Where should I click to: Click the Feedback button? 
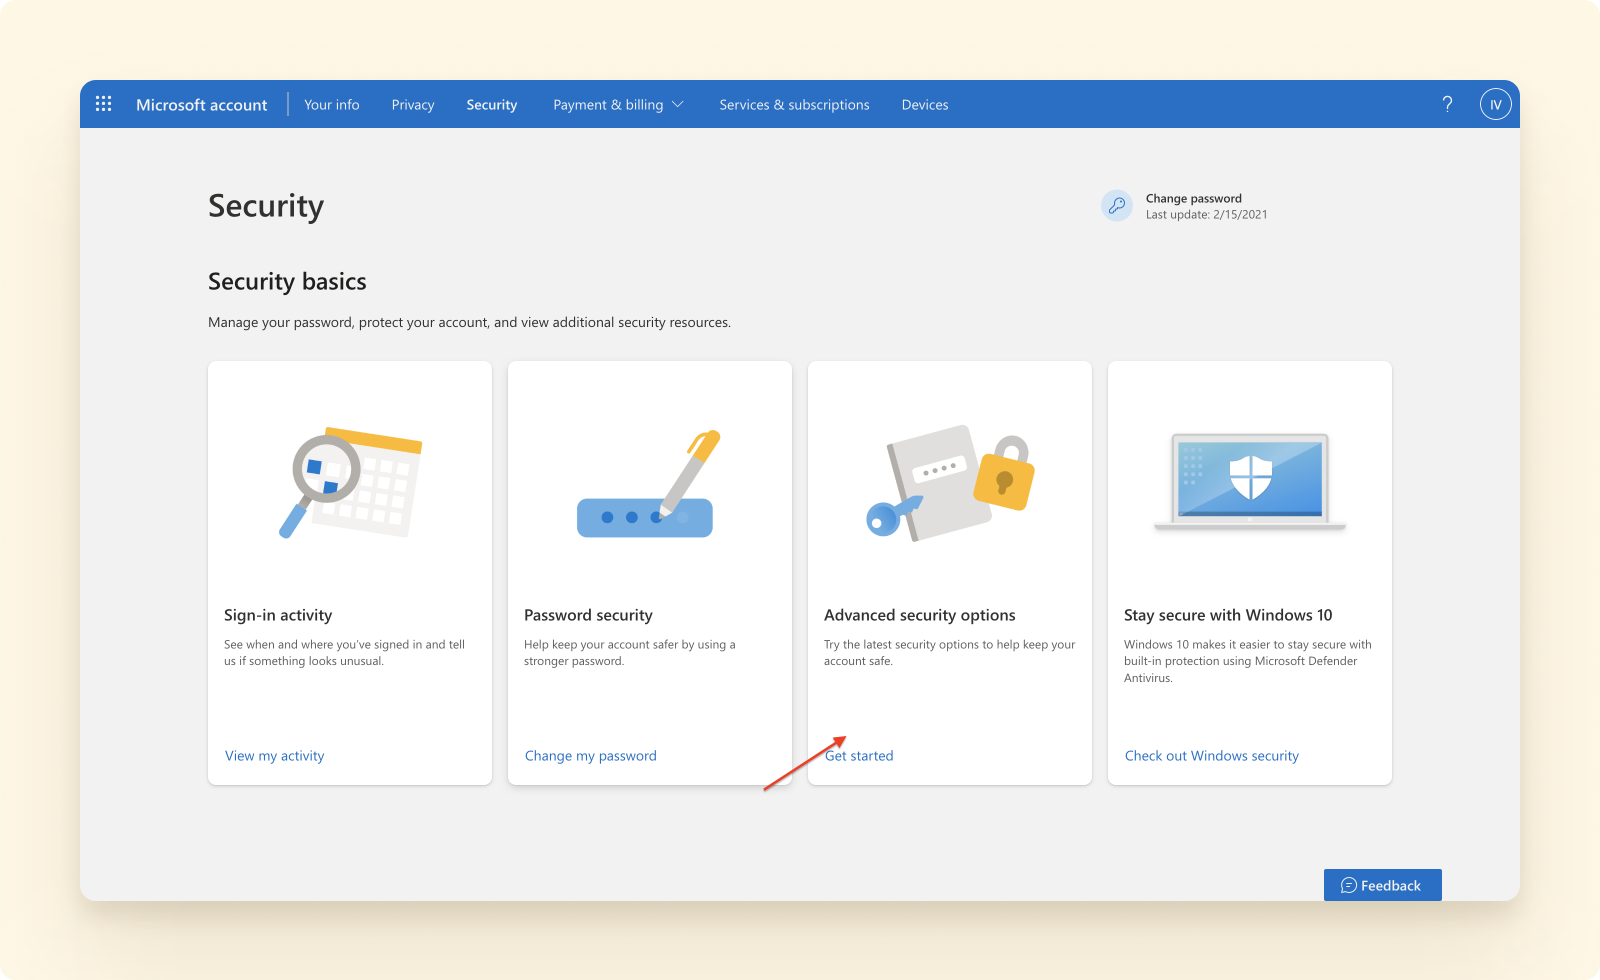[x=1383, y=885]
